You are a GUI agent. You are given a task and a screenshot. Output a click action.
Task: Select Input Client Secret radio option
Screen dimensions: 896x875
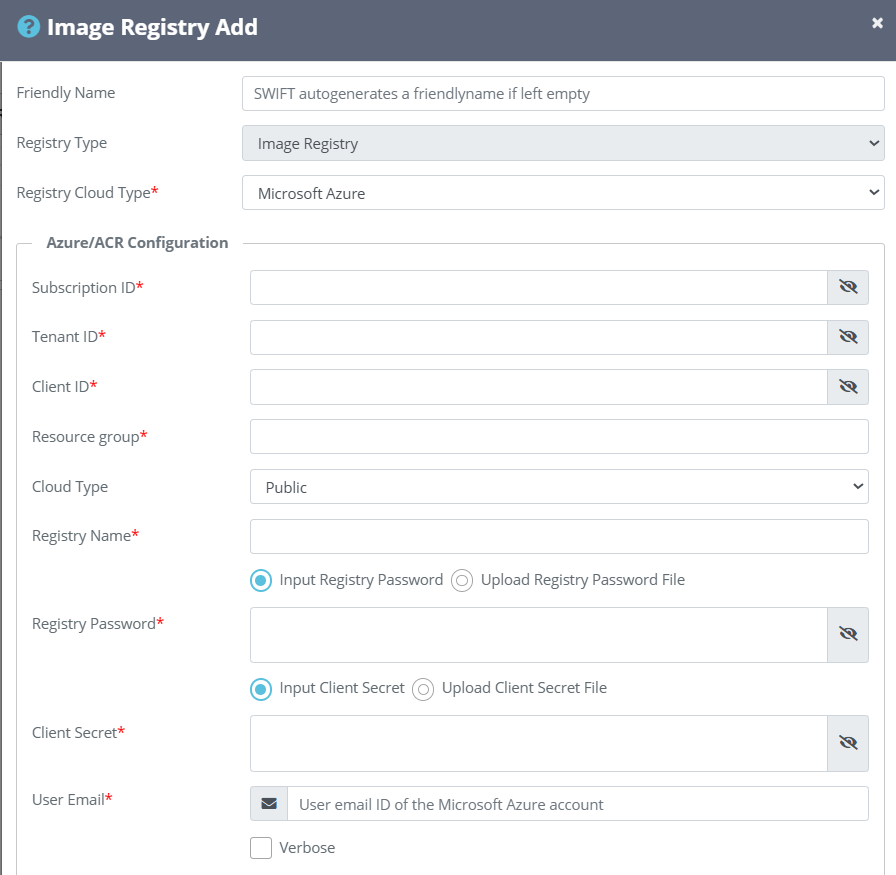tap(261, 689)
